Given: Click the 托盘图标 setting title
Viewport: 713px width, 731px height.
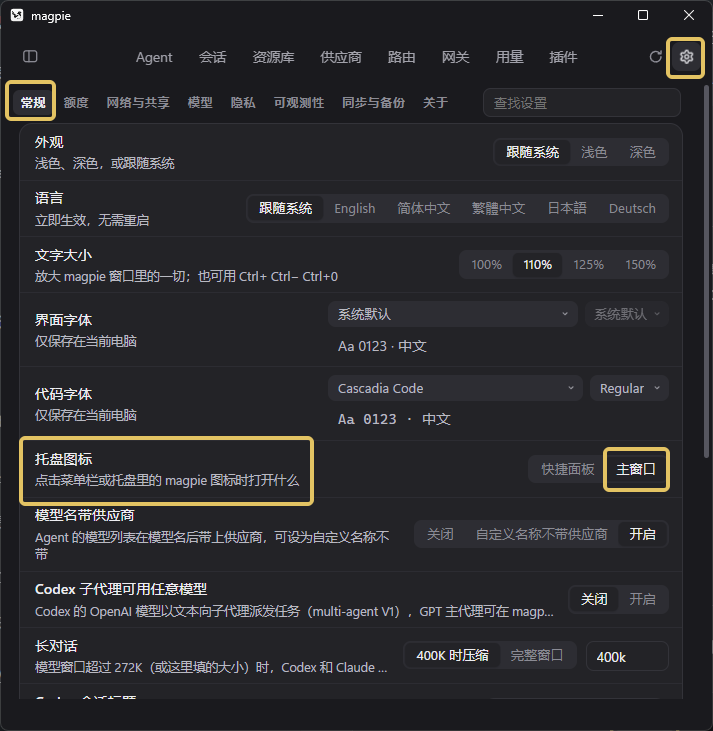Looking at the screenshot, I should [x=63, y=459].
